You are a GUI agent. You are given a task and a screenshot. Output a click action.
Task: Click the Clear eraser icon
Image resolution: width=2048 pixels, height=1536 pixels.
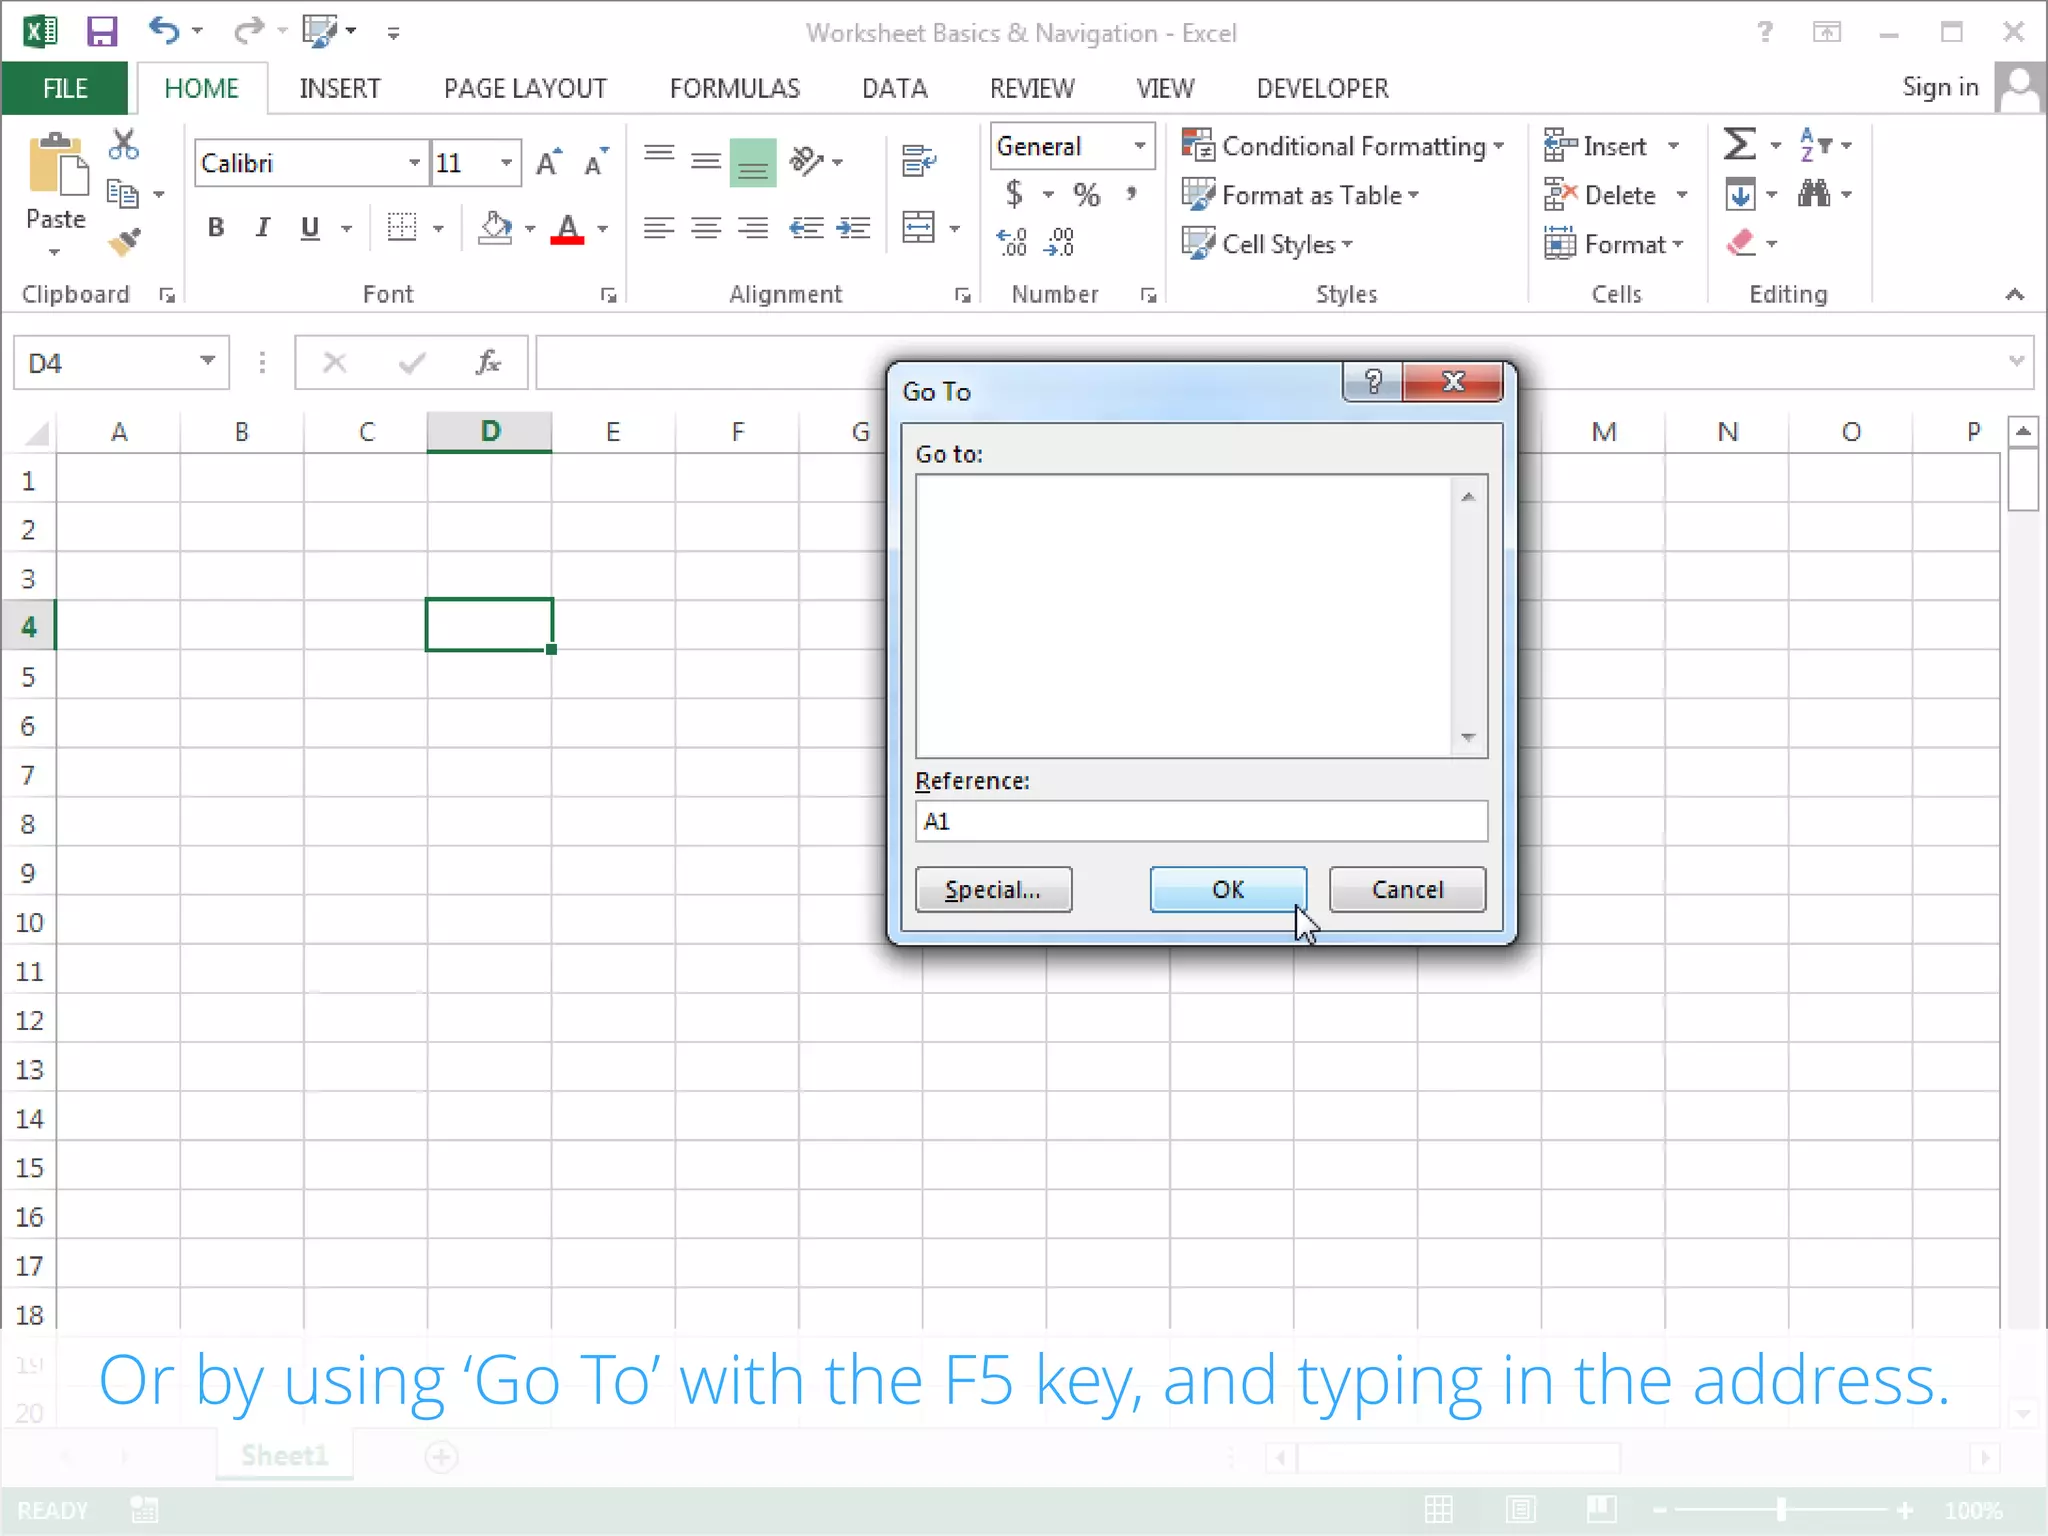(1741, 242)
